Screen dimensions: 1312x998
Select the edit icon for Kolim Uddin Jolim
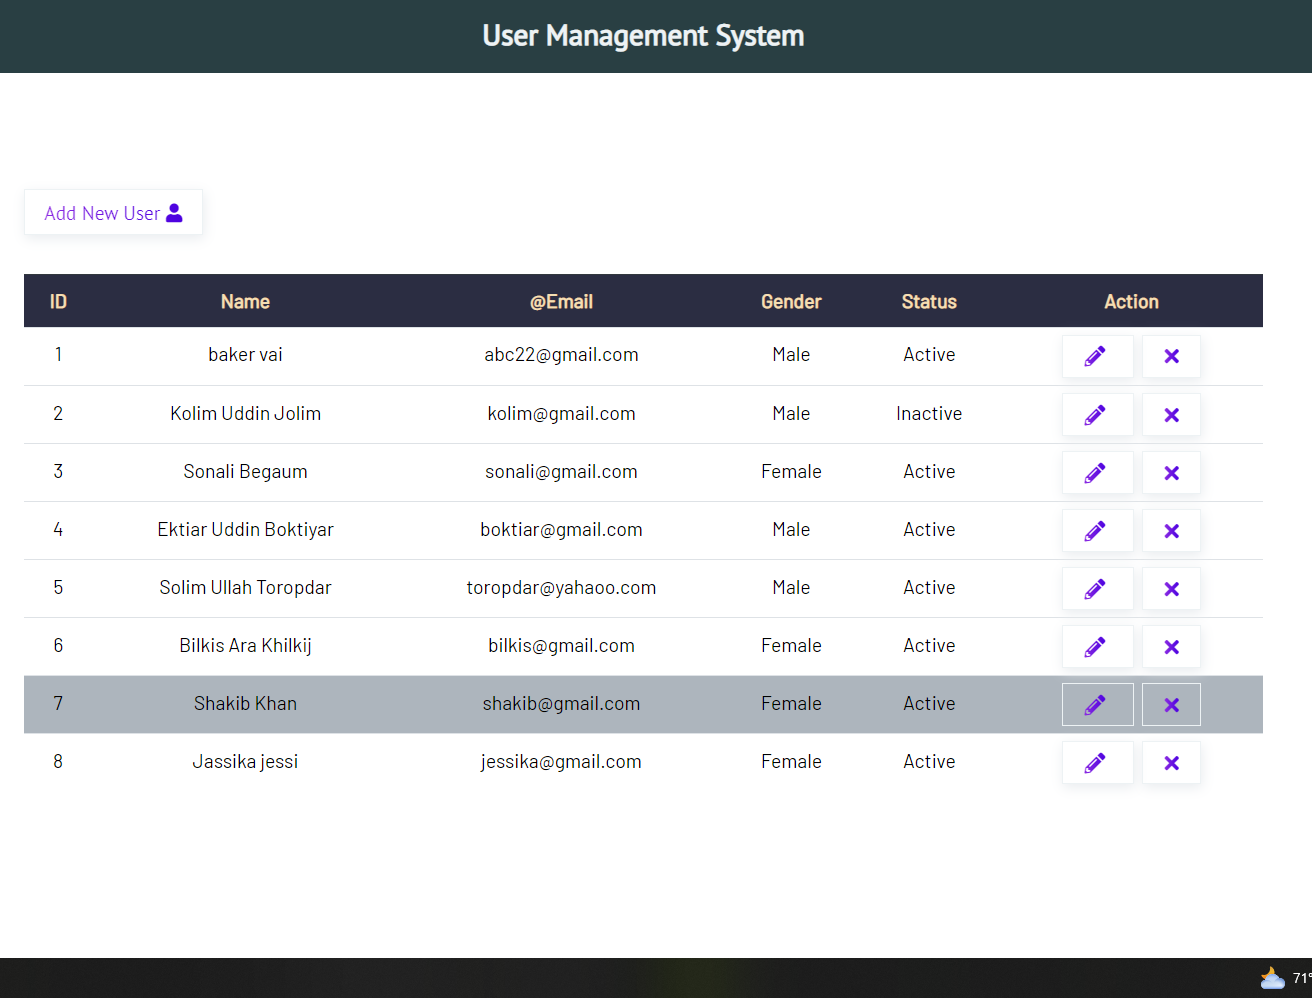[x=1097, y=414]
